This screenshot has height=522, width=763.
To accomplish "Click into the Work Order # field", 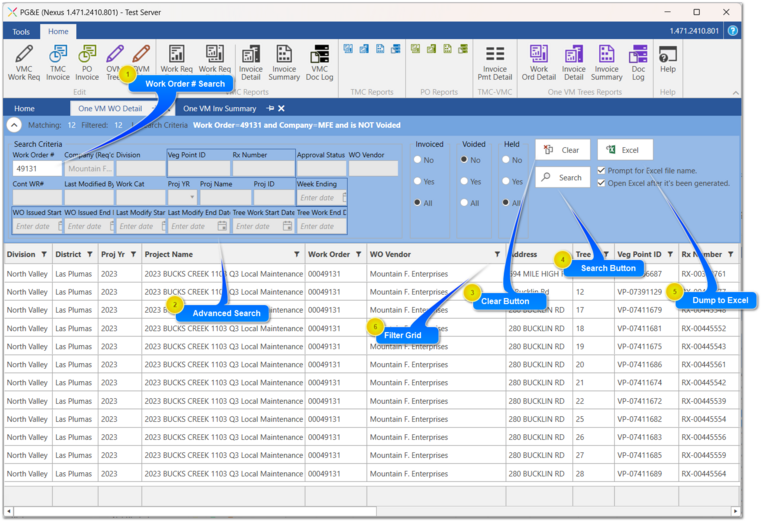I will pyautogui.click(x=36, y=169).
